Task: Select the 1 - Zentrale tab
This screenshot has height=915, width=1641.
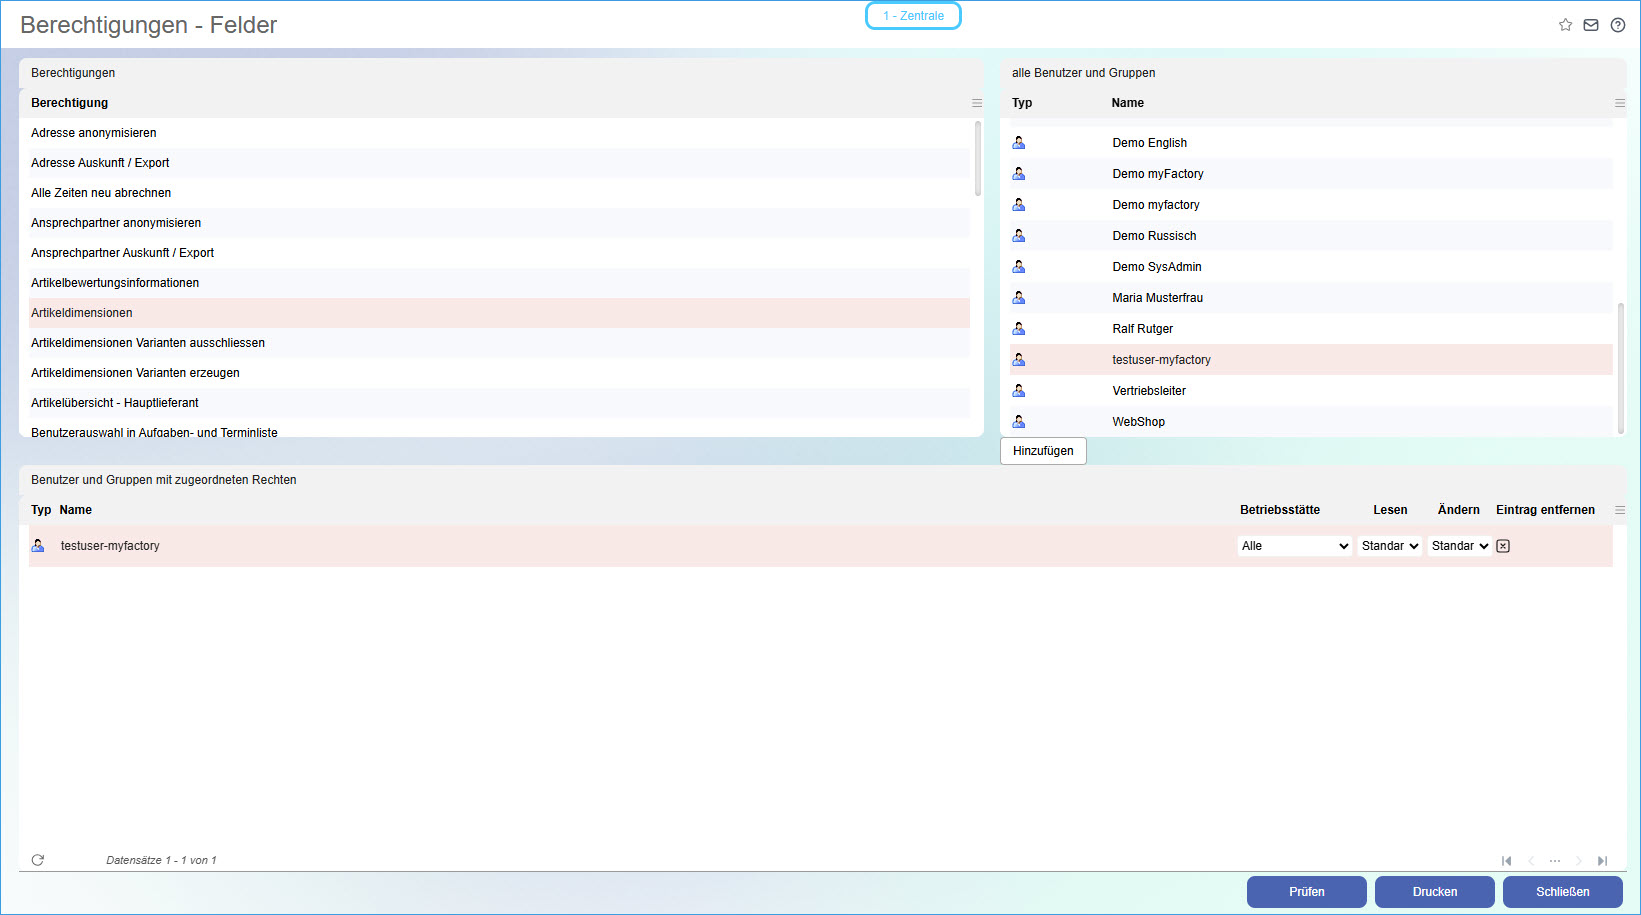Action: (x=913, y=16)
